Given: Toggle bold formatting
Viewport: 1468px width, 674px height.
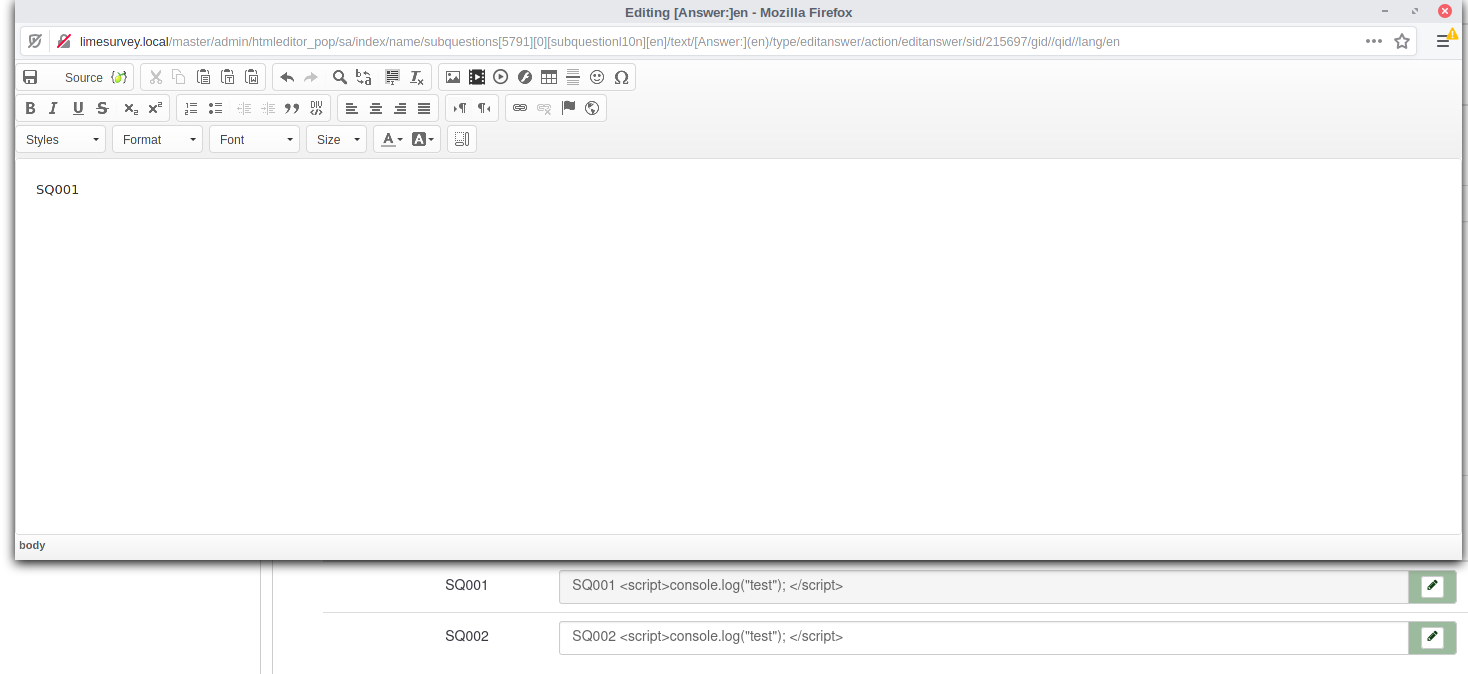Looking at the screenshot, I should pos(30,108).
